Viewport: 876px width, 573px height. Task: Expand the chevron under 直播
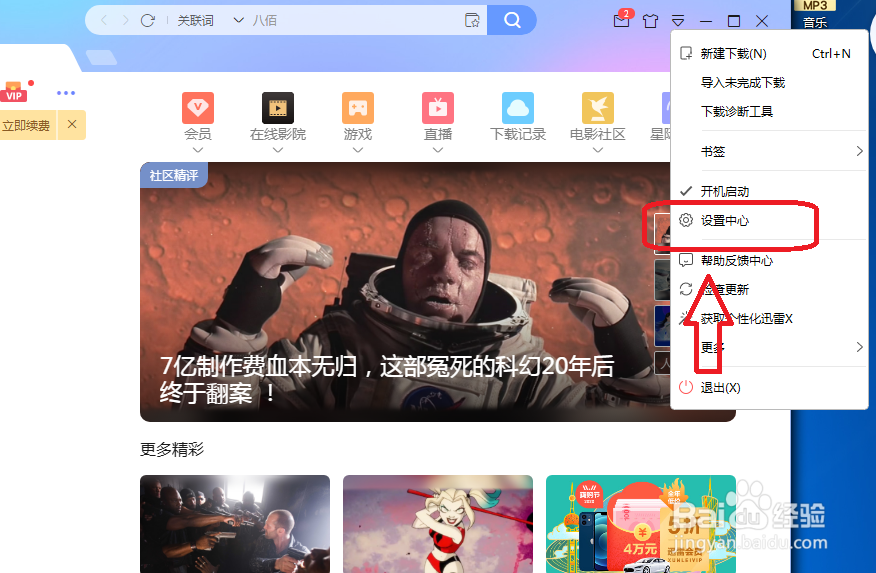[437, 150]
